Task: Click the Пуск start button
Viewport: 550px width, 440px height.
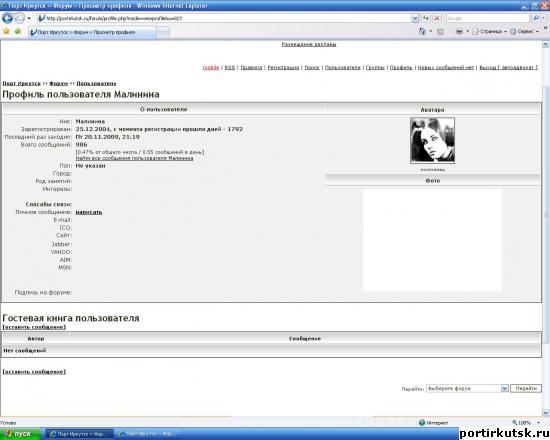Action: (18, 434)
